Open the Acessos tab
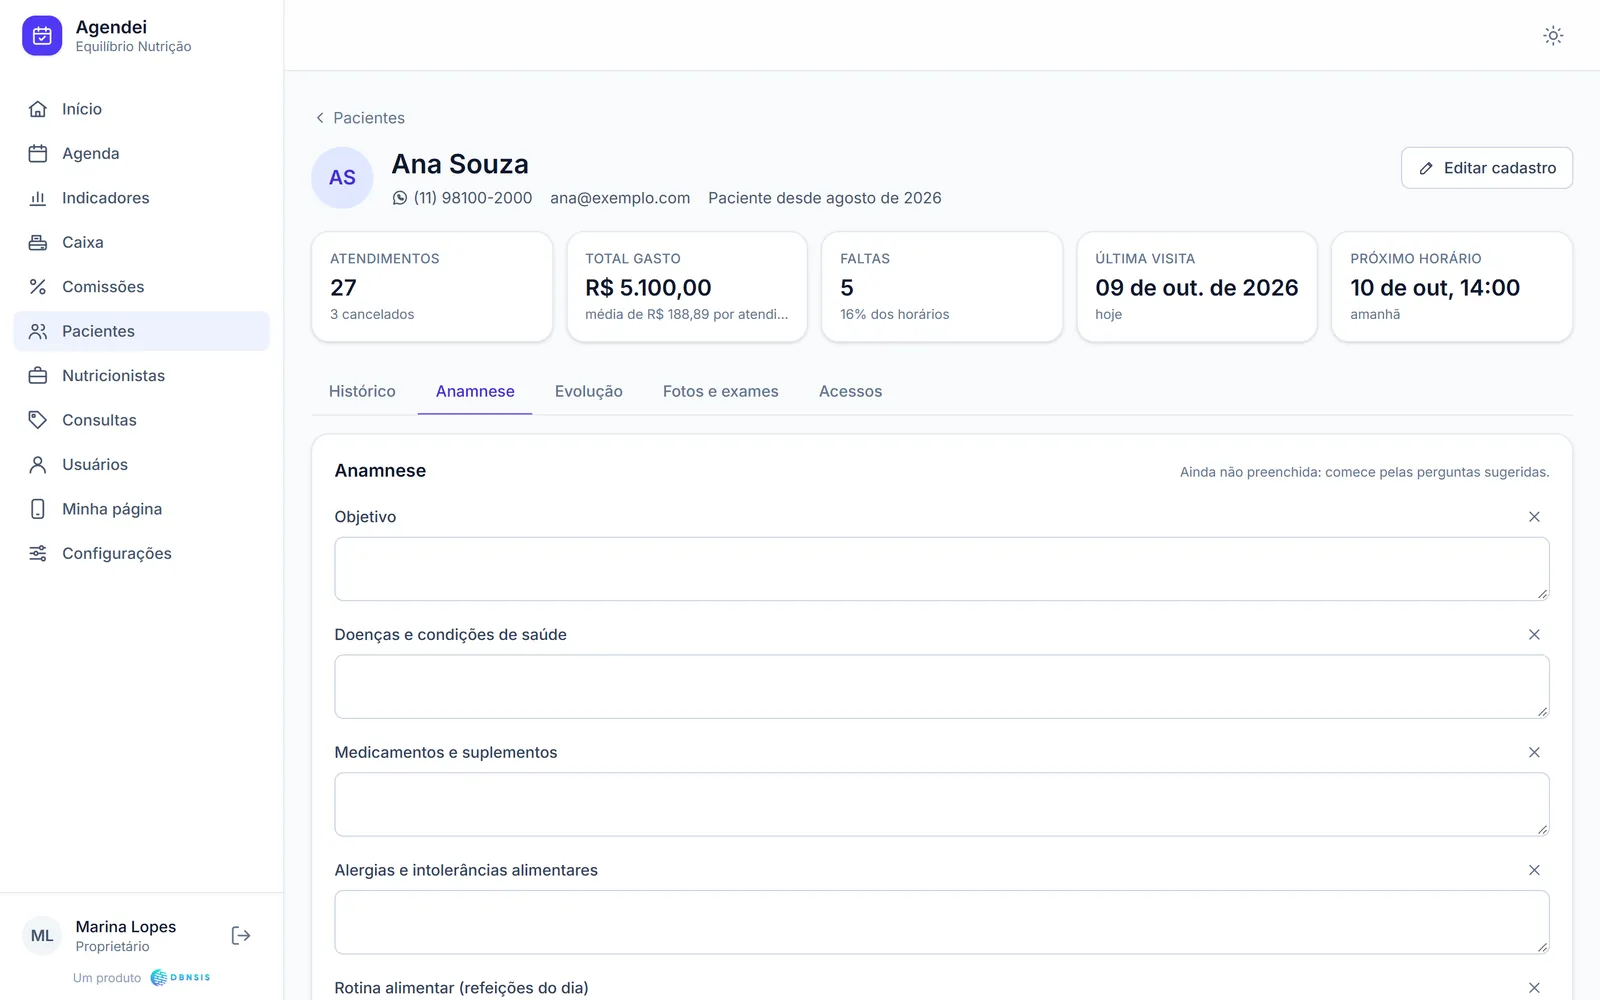This screenshot has width=1600, height=1000. 850,391
